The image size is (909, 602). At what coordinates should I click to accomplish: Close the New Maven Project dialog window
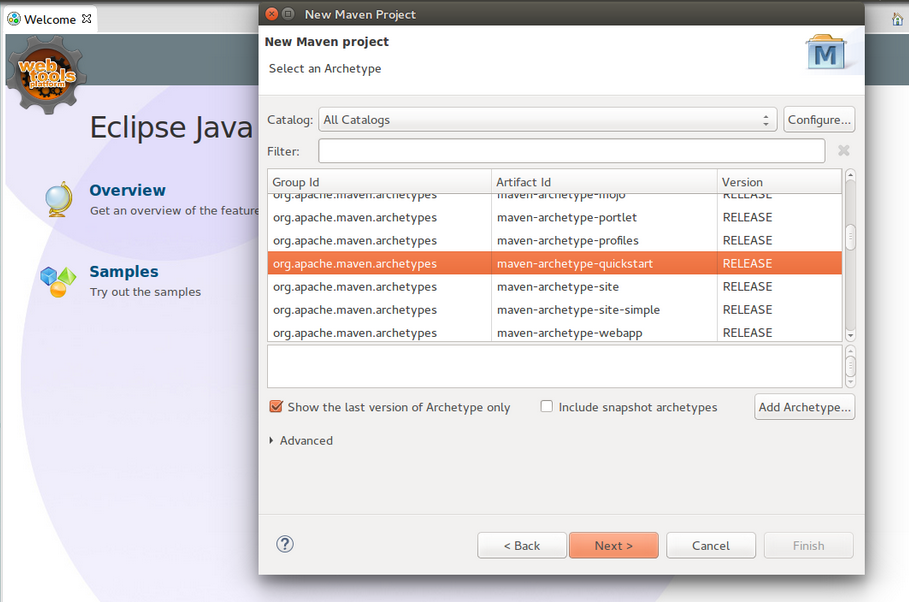[271, 14]
